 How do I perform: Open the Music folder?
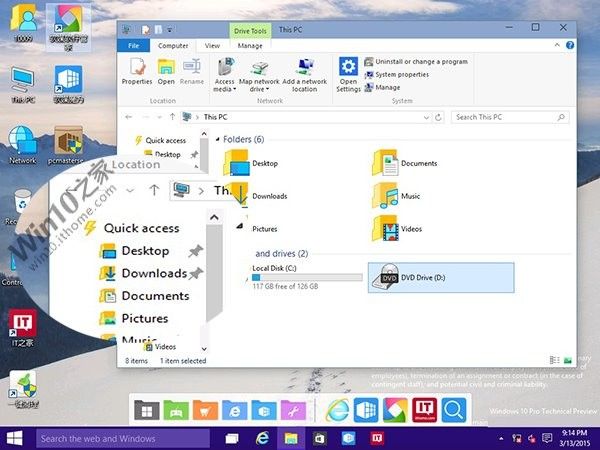(386, 196)
